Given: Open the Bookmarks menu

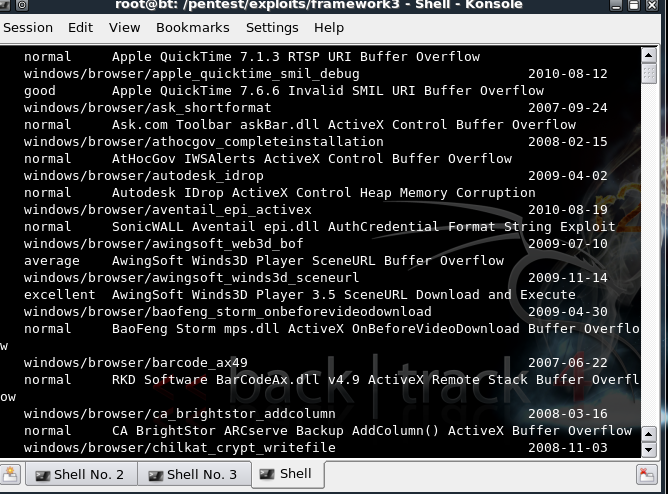Looking at the screenshot, I should [x=193, y=28].
